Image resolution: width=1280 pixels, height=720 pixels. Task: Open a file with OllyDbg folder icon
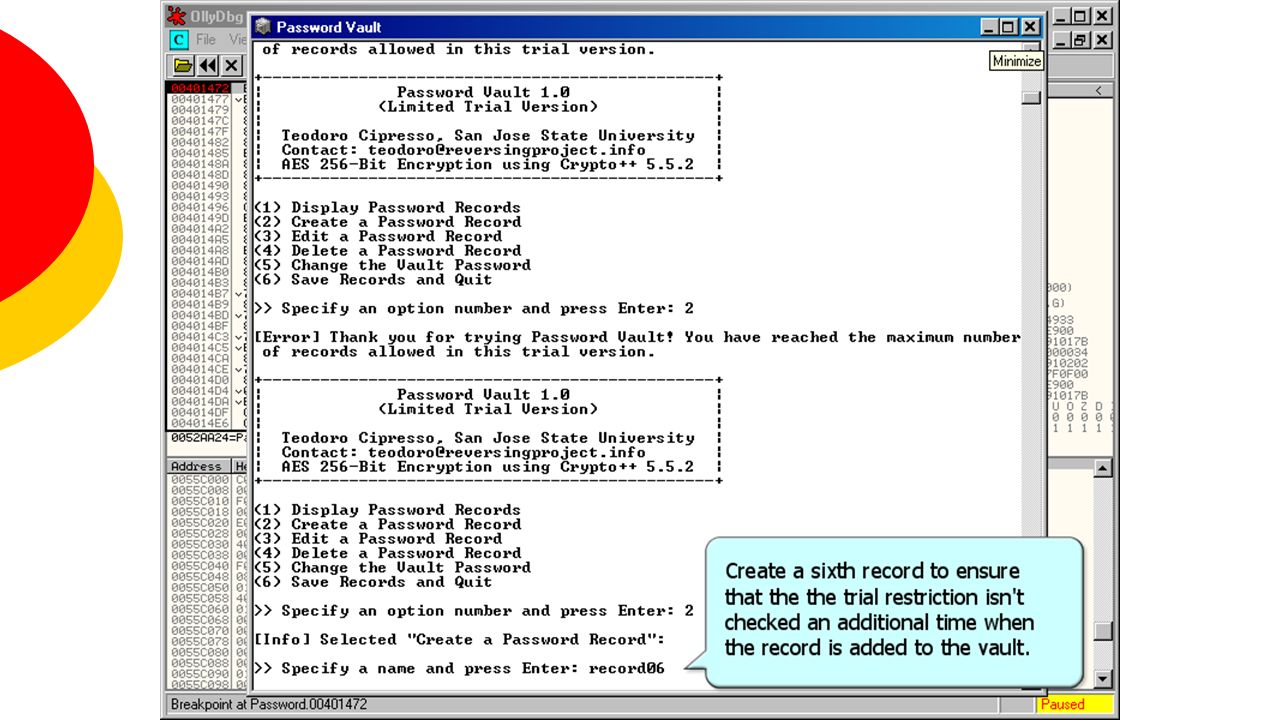182,66
